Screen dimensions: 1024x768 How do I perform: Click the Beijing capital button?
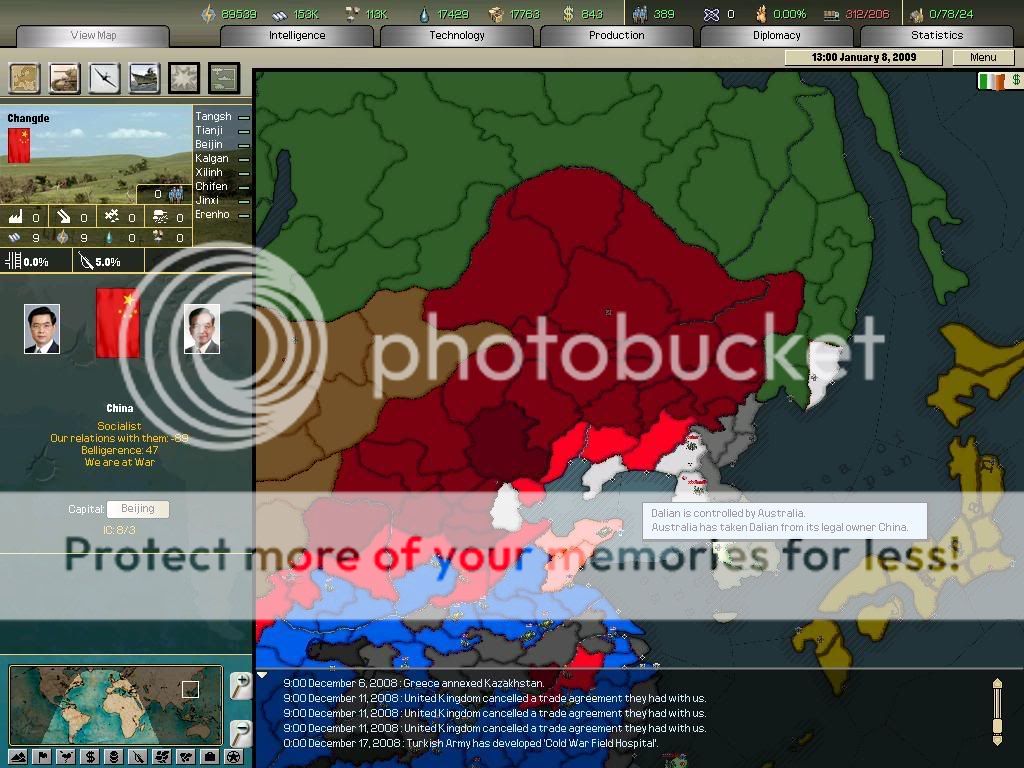click(138, 509)
